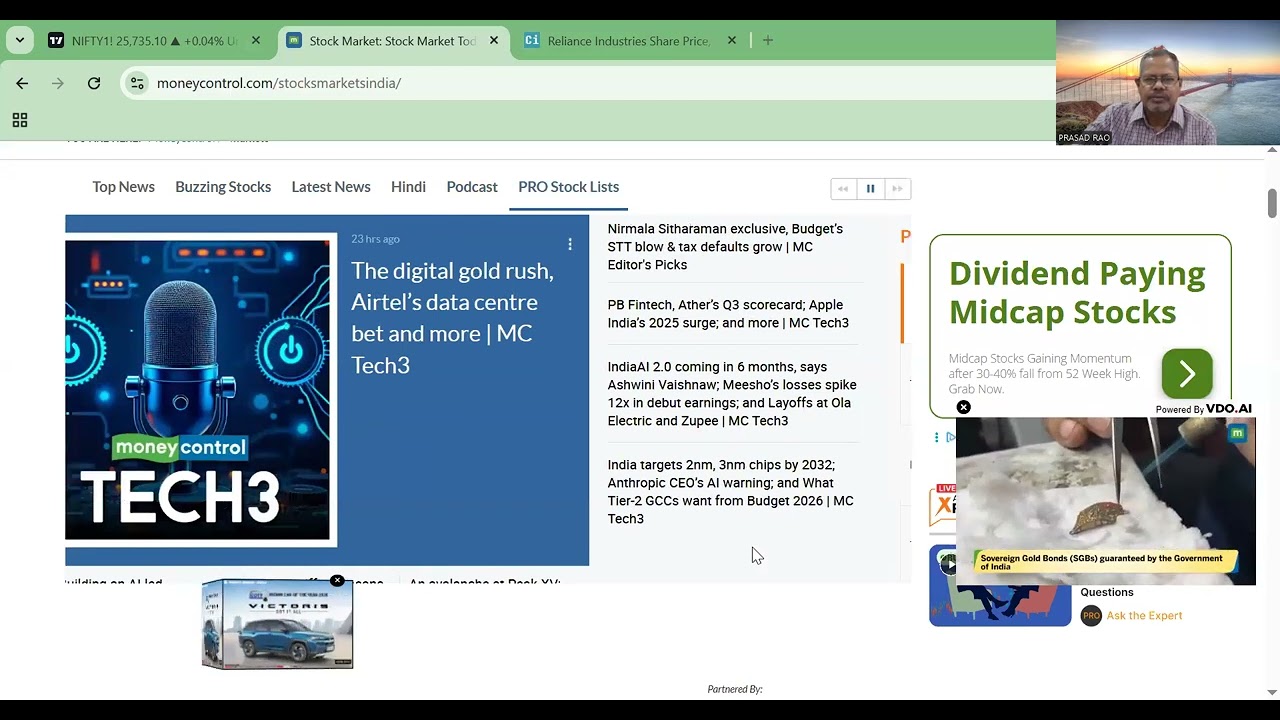Screen dimensions: 1280x720
Task: Open IndiaAI 2.0 coming in 6 months story
Action: (x=732, y=394)
